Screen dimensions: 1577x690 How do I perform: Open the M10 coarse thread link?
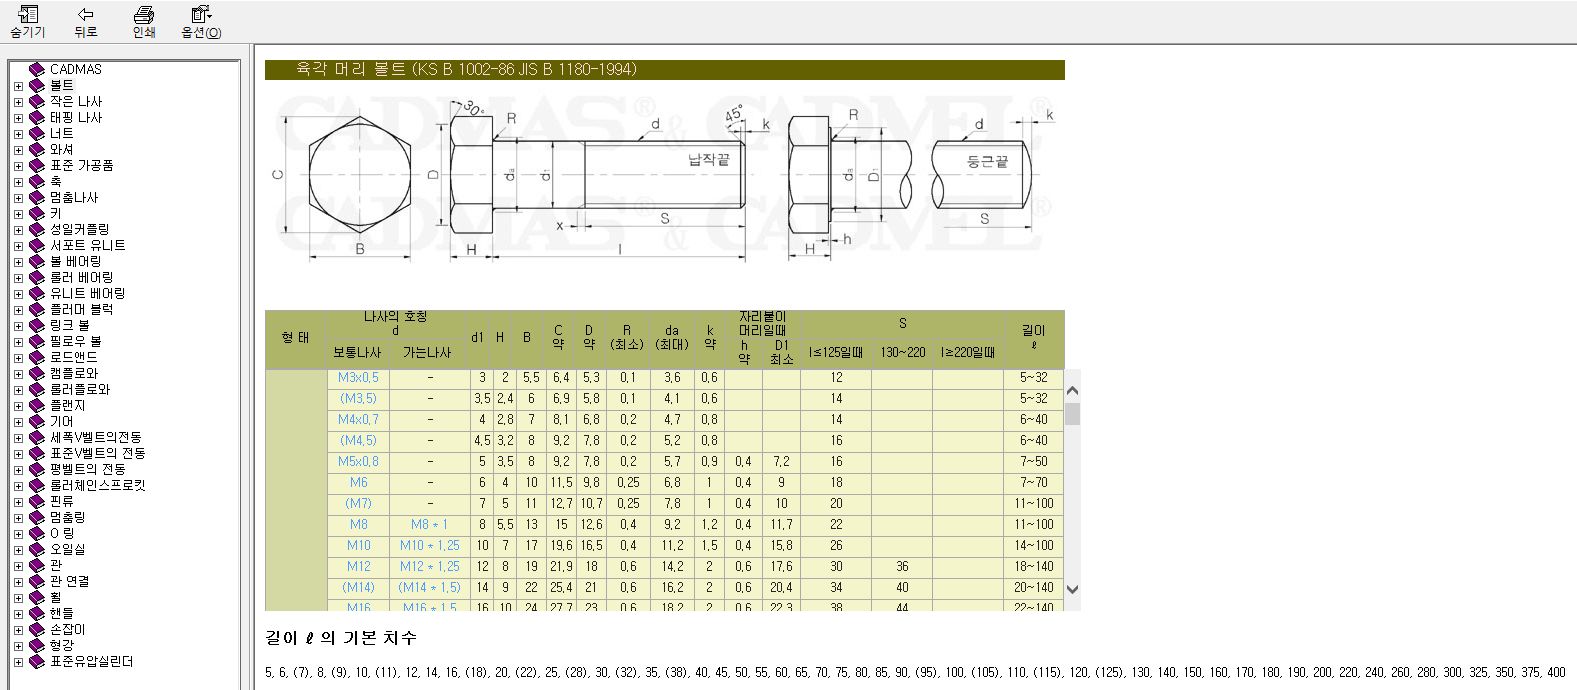click(x=358, y=546)
